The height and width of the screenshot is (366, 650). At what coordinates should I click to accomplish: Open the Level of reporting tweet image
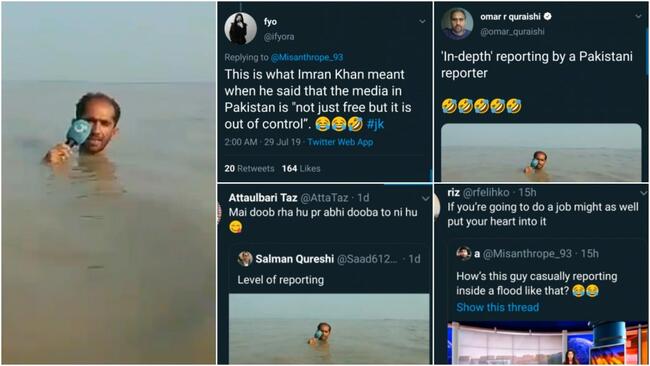pyautogui.click(x=329, y=329)
